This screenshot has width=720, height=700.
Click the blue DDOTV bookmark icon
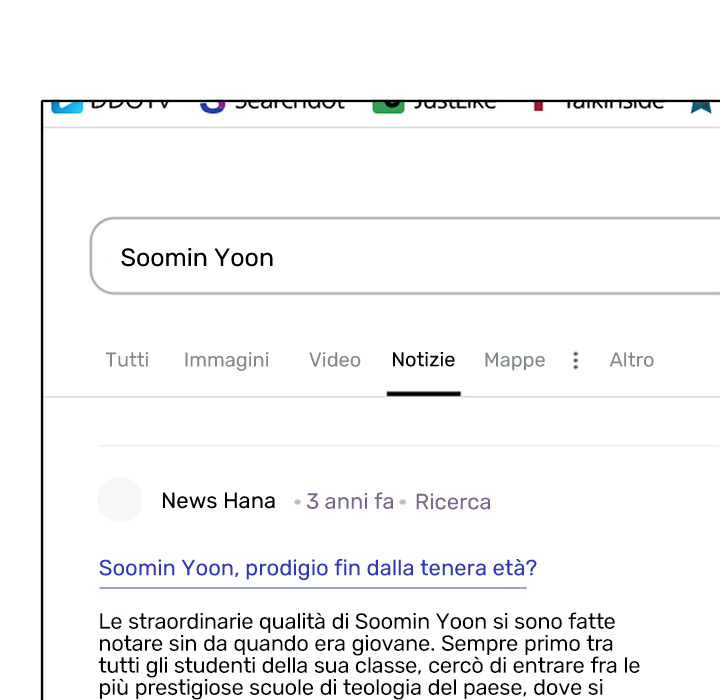tap(66, 105)
